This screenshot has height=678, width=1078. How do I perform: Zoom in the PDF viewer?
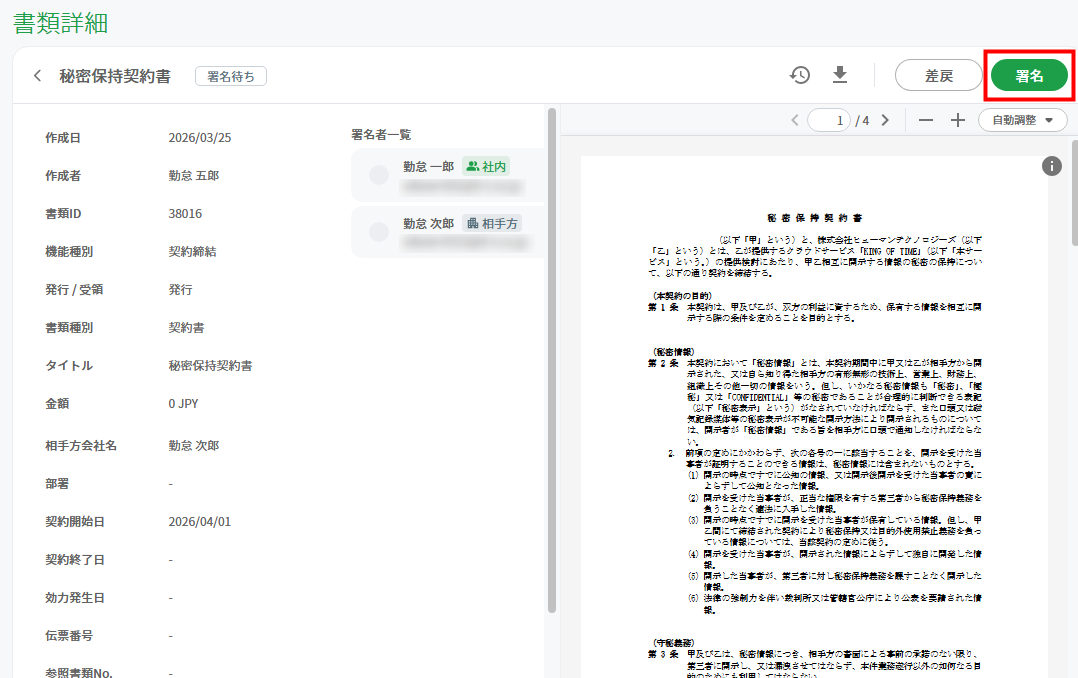(958, 120)
